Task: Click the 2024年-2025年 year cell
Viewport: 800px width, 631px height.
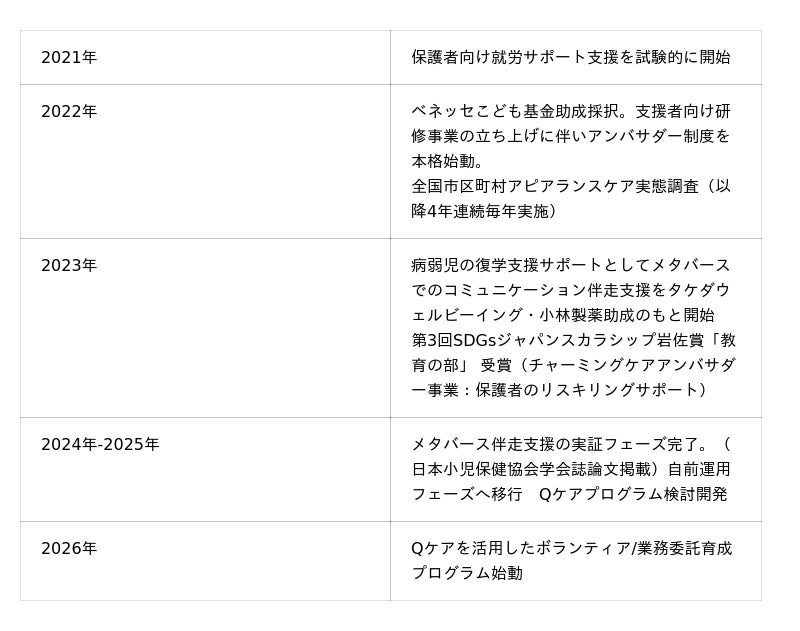Action: 100,444
